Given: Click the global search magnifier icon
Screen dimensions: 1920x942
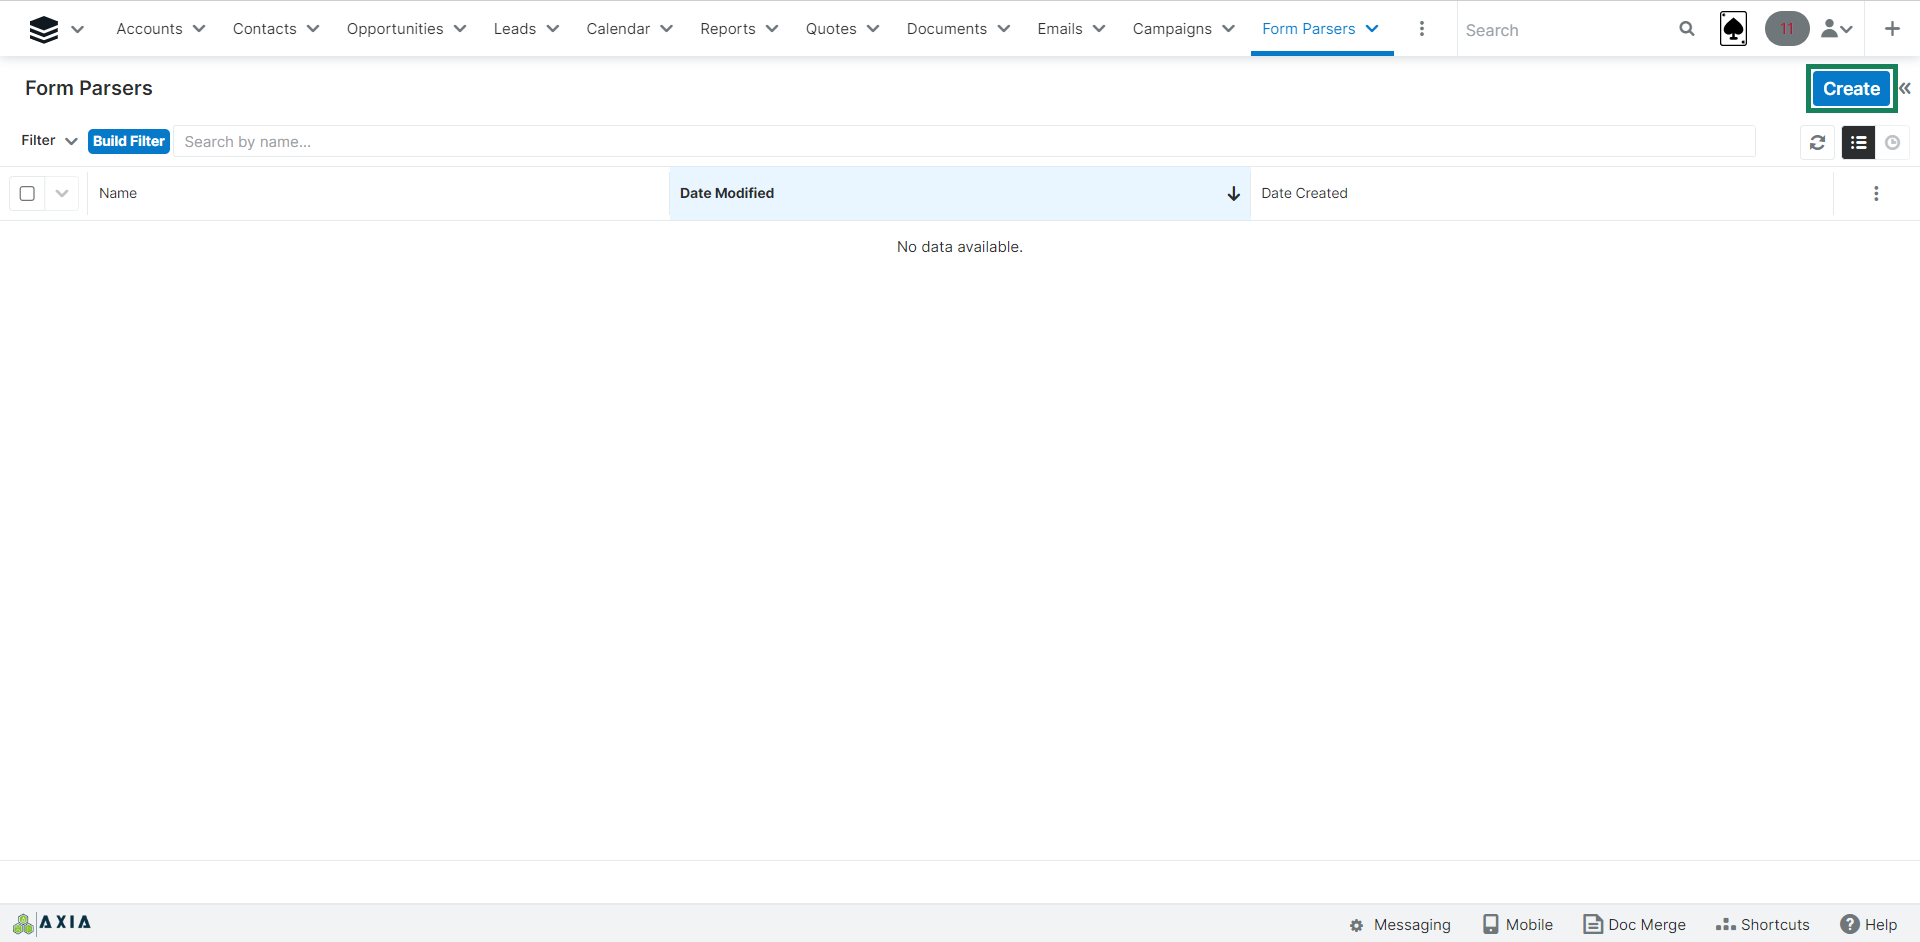Looking at the screenshot, I should tap(1686, 29).
